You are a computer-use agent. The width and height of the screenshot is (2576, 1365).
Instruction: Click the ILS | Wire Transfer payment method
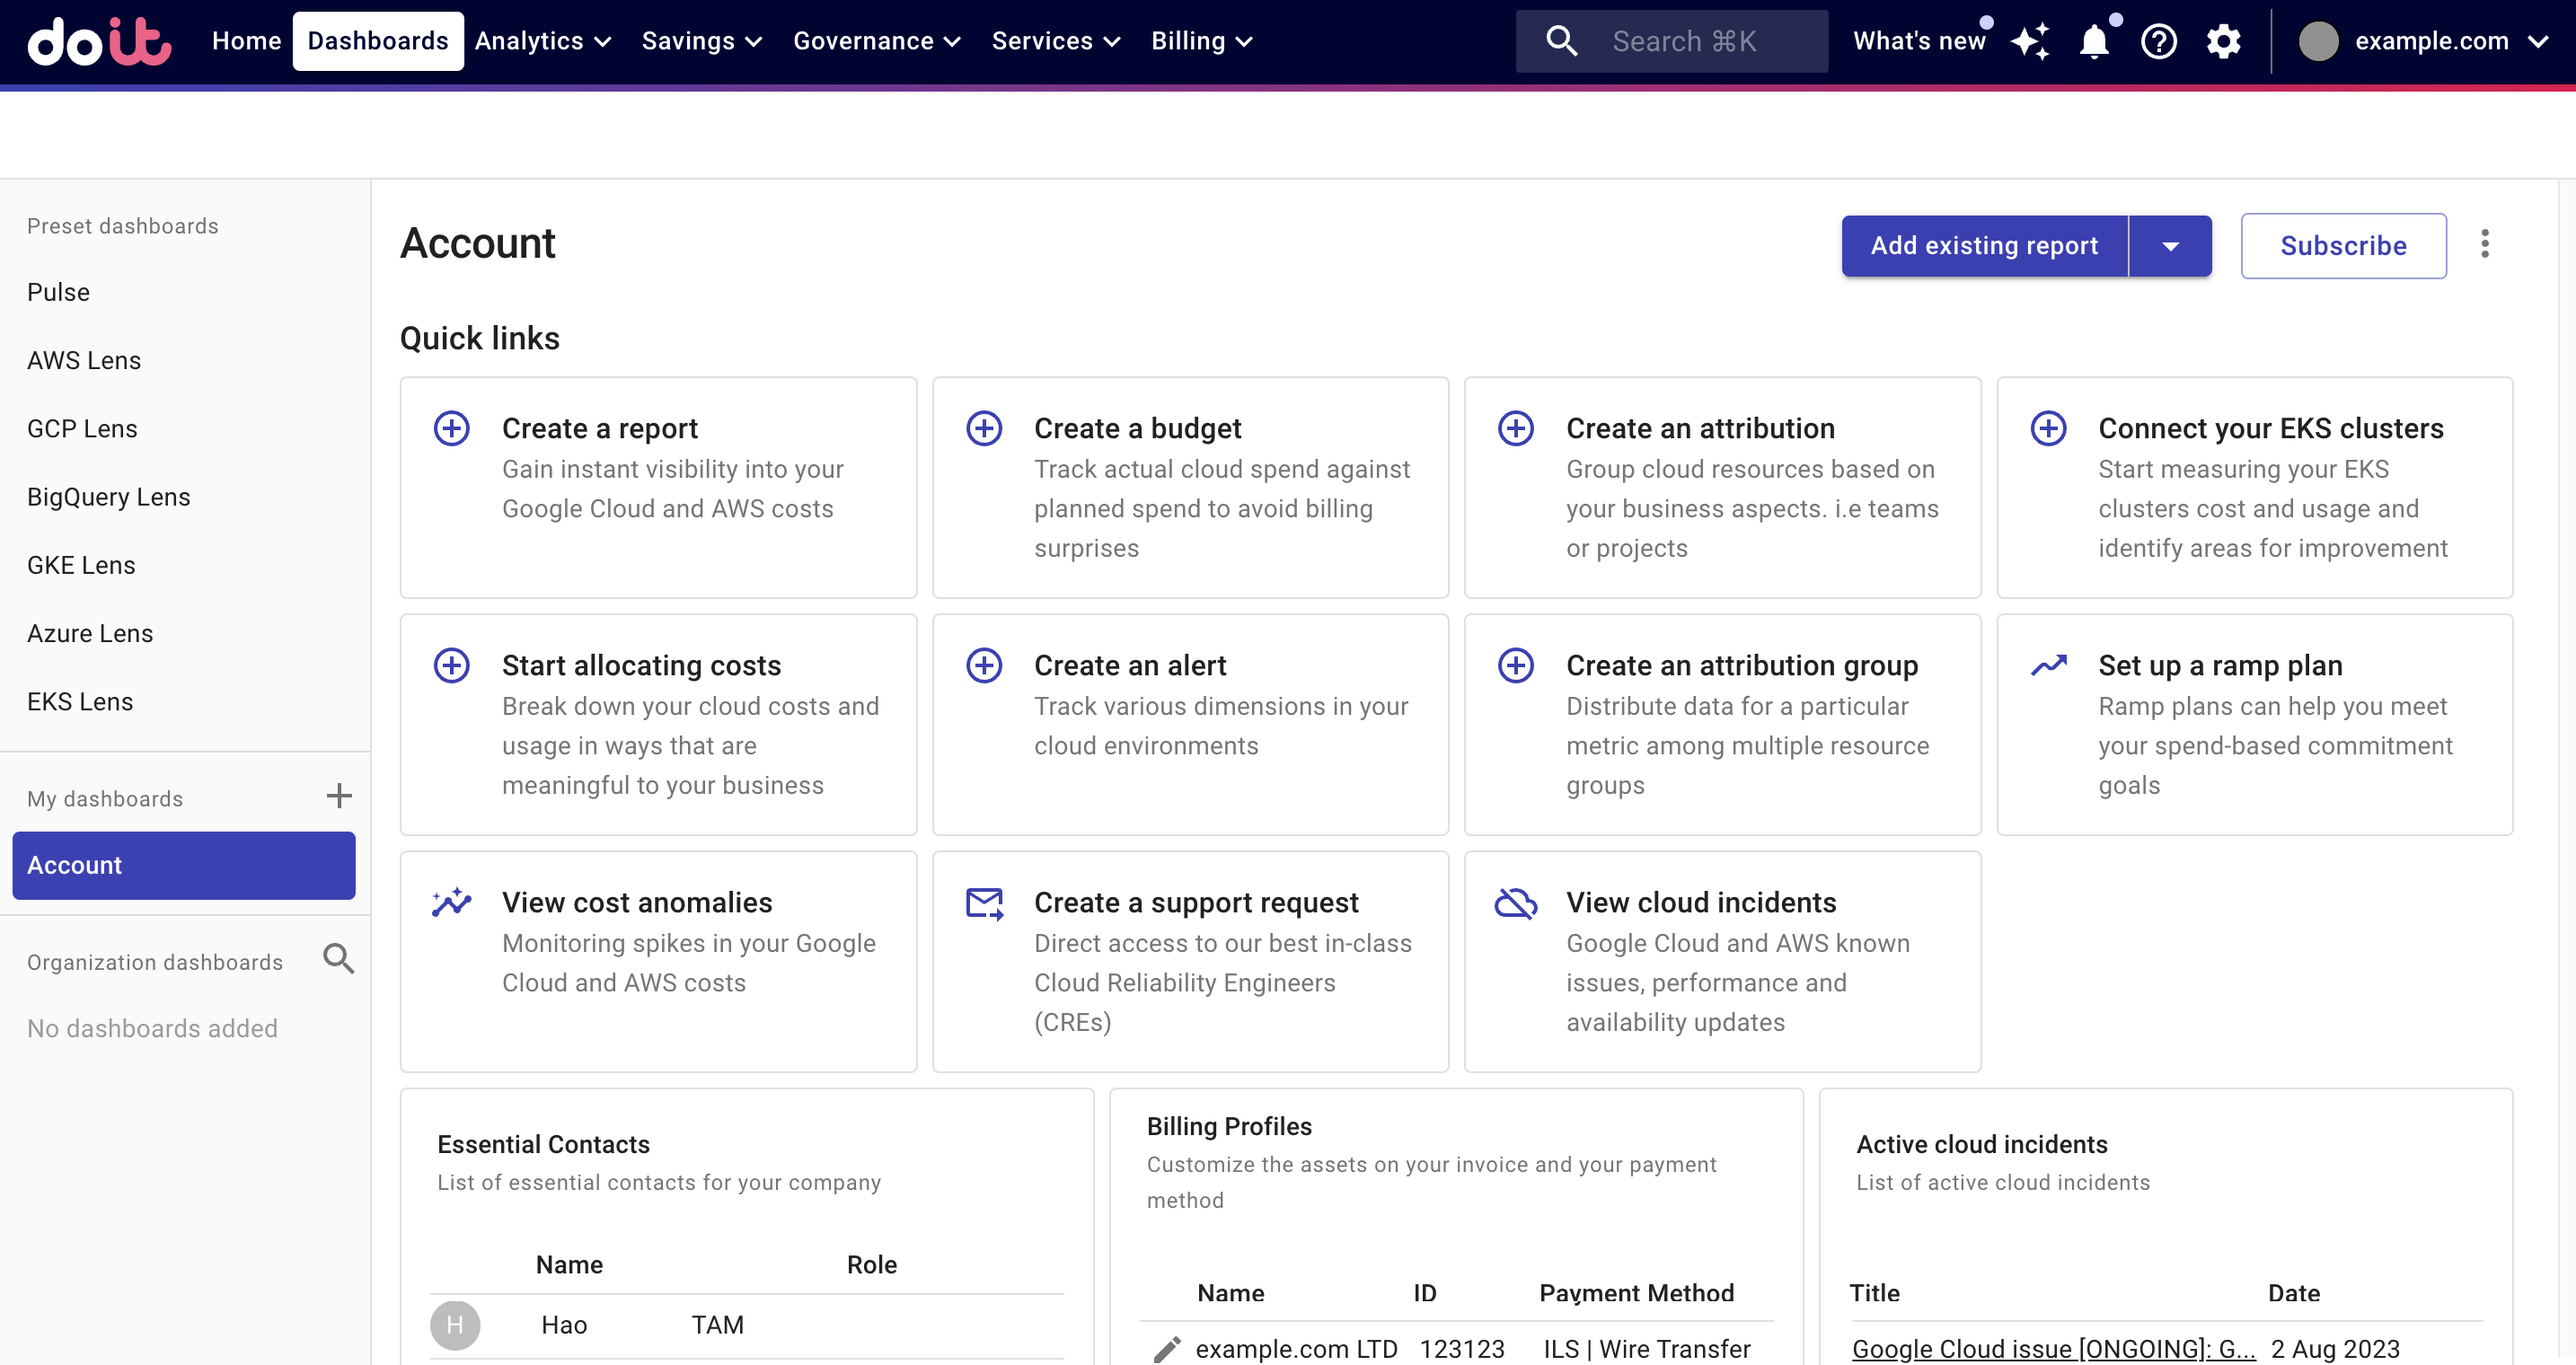[x=1646, y=1349]
